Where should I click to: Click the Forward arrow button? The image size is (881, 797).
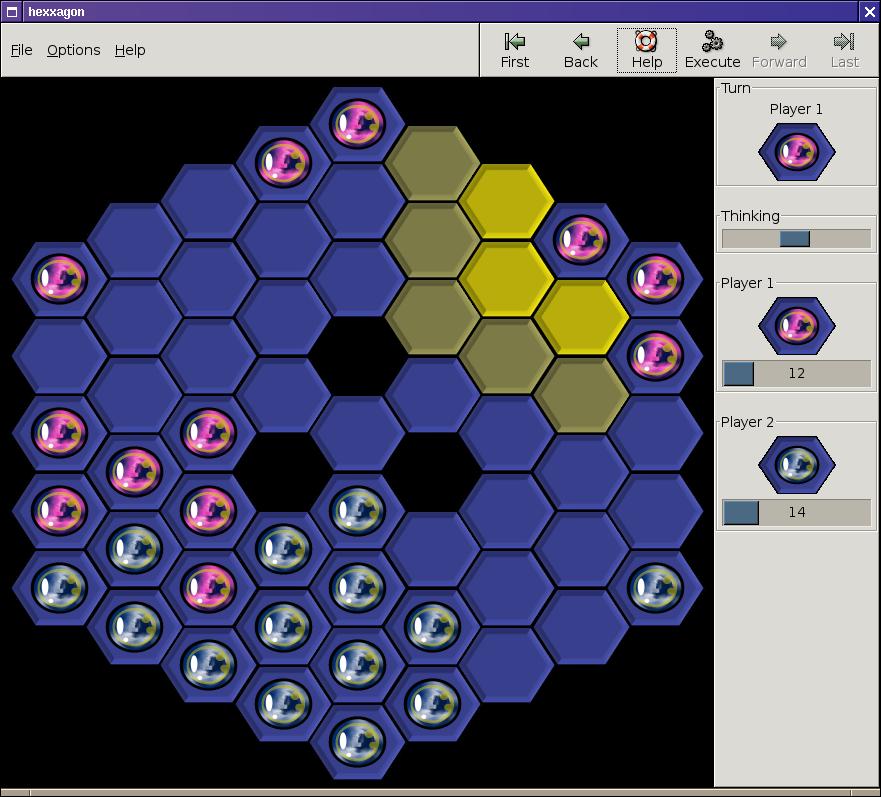[x=779, y=50]
